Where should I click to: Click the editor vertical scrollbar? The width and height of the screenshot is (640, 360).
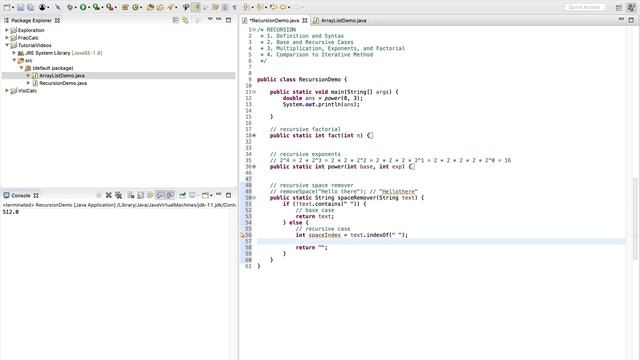tap(635, 218)
